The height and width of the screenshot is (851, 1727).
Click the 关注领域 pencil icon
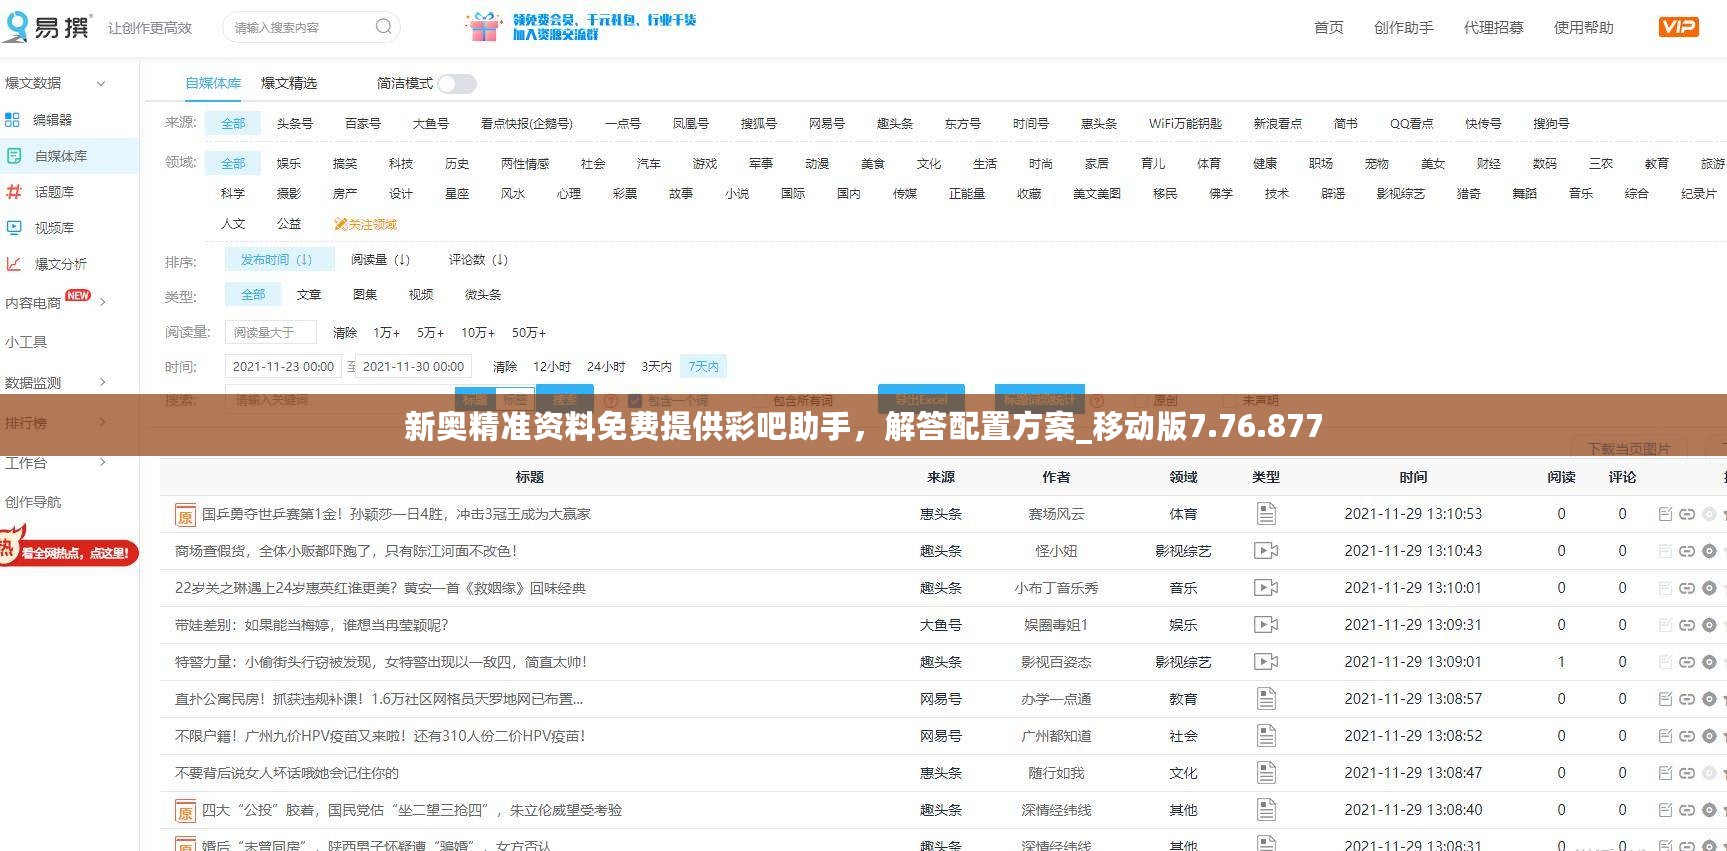(340, 224)
